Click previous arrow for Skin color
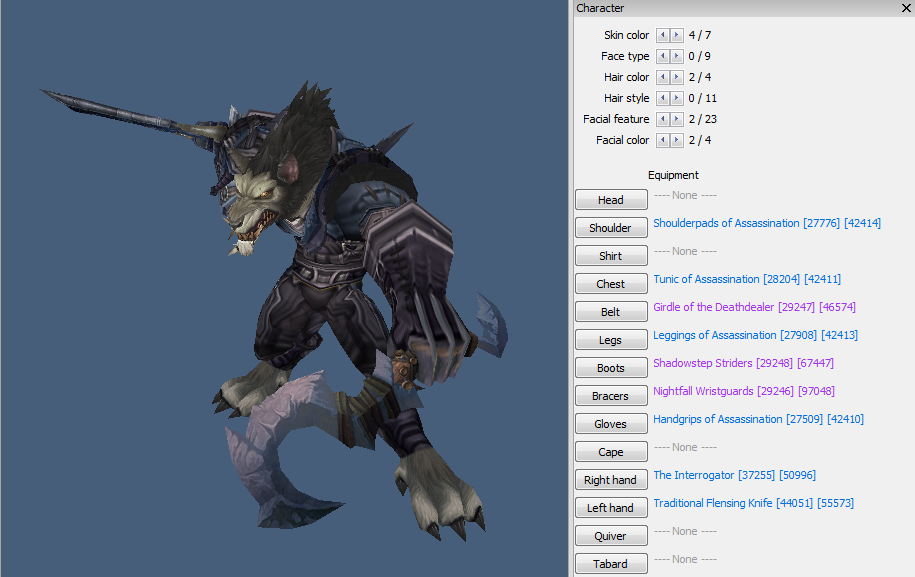915x577 pixels. [662, 35]
